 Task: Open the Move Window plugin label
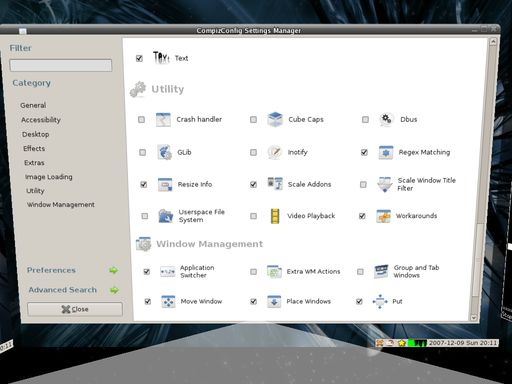point(201,301)
